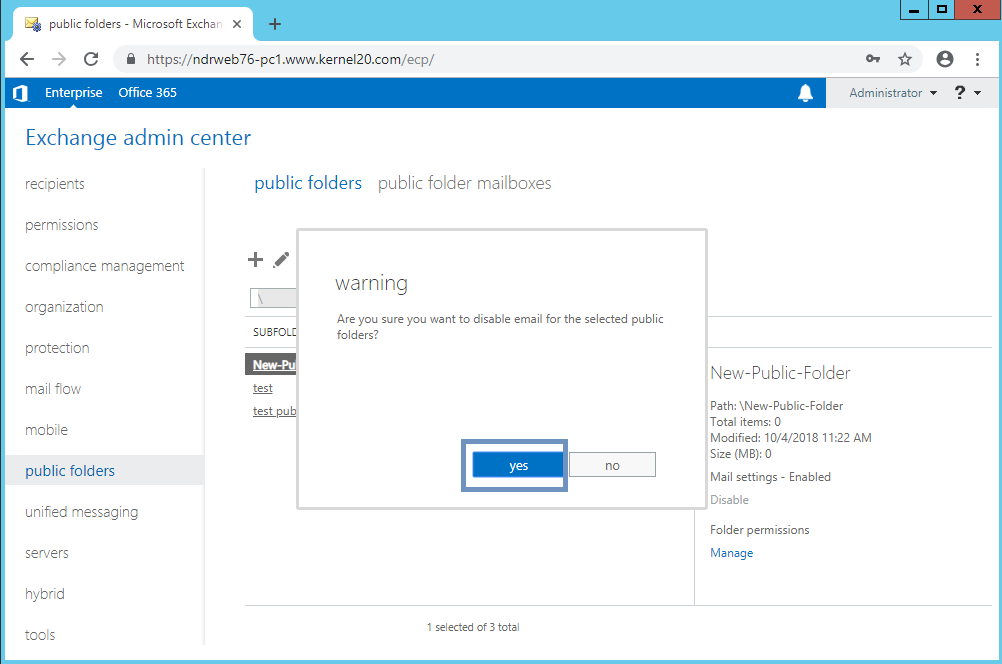This screenshot has height=664, width=1002.
Task: Open hybrid section
Action: click(45, 594)
